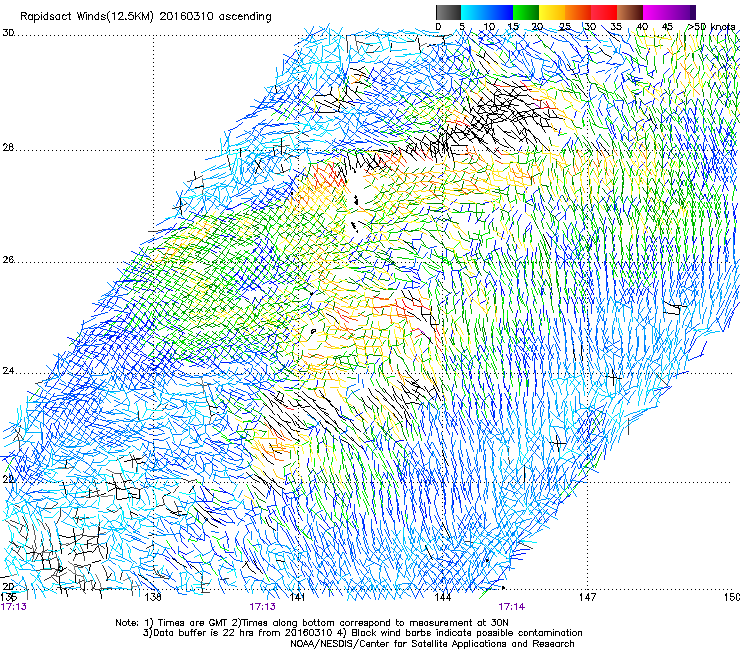
Task: Click the note line starting 'Note: 1) Times are GMT'
Action: (x=312, y=623)
